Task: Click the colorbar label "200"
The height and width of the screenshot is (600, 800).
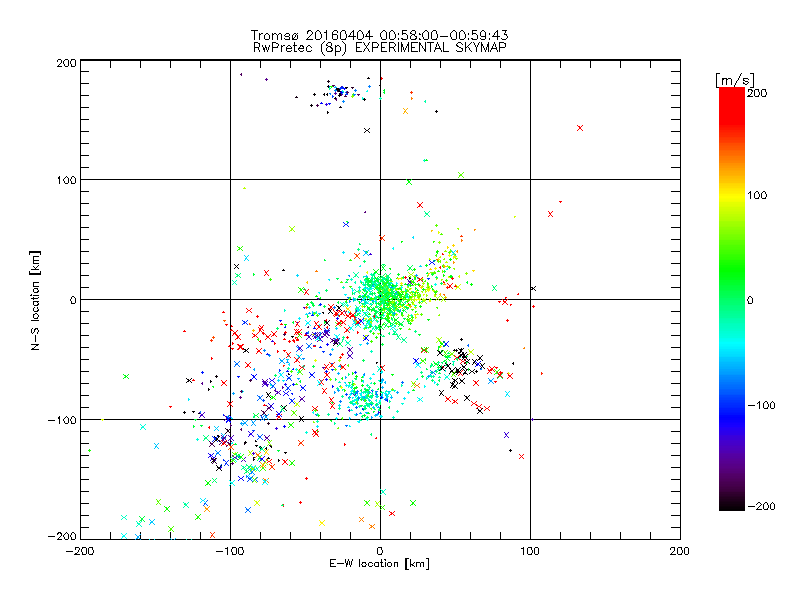Action: pos(757,93)
